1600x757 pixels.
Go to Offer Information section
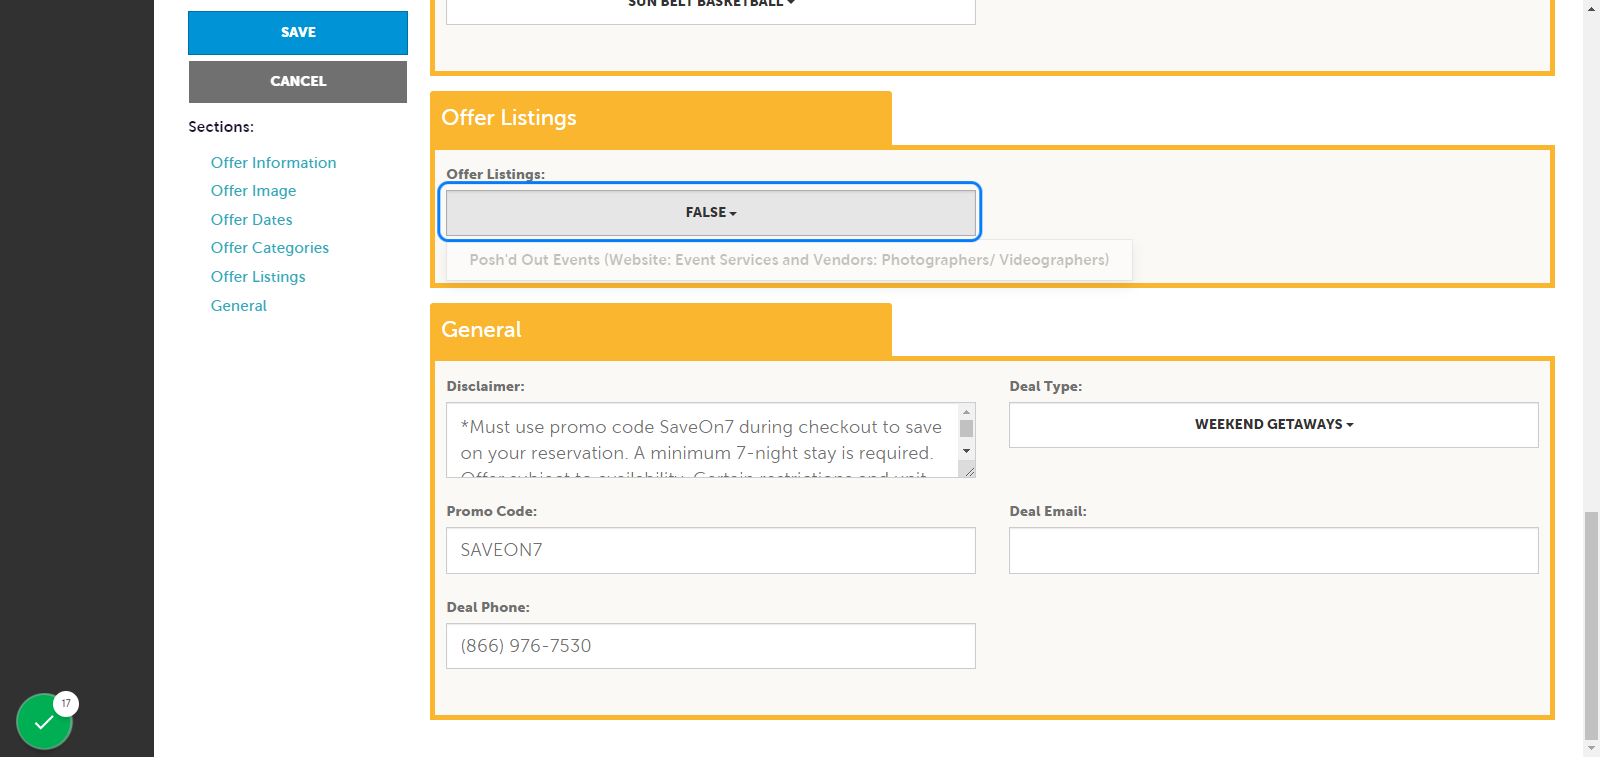pos(273,162)
